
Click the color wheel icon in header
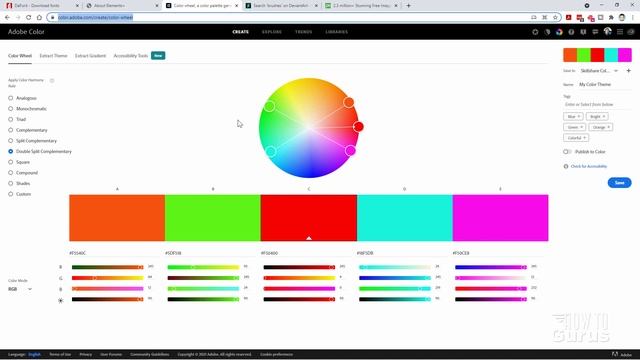pos(559,32)
